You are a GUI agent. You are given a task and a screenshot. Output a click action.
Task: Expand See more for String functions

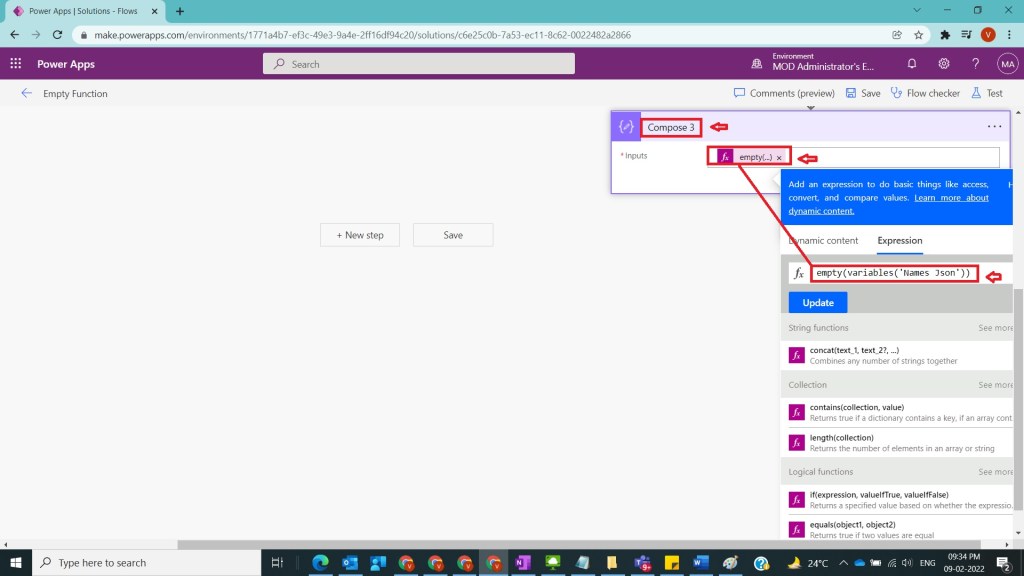click(x=995, y=328)
